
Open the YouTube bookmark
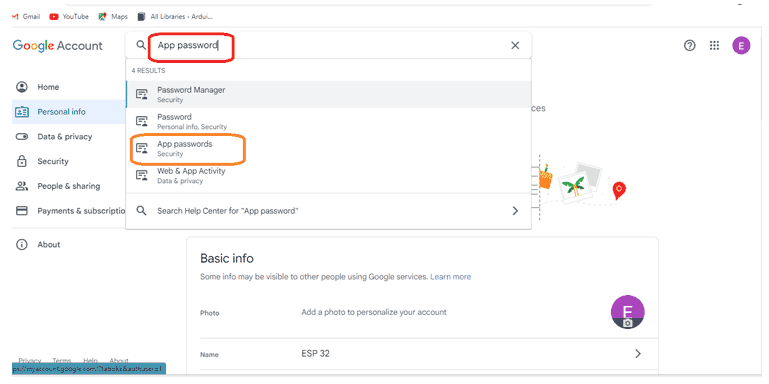point(69,17)
